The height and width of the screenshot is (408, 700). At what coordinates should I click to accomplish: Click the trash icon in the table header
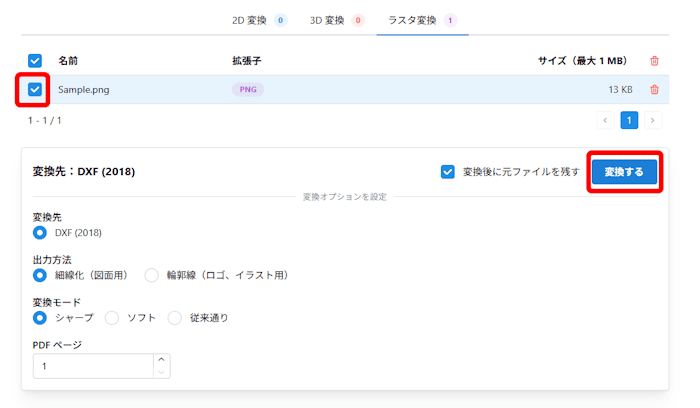(x=654, y=61)
